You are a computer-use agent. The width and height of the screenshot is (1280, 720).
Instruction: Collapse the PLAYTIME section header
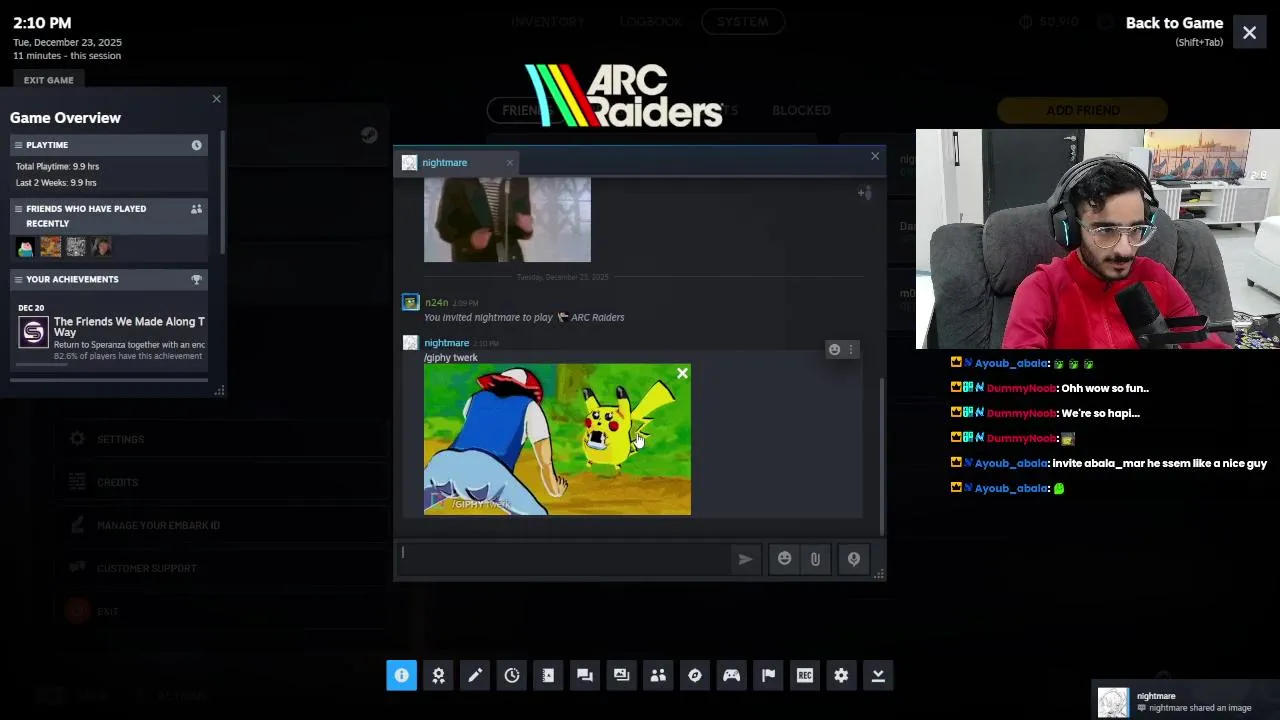(x=109, y=145)
